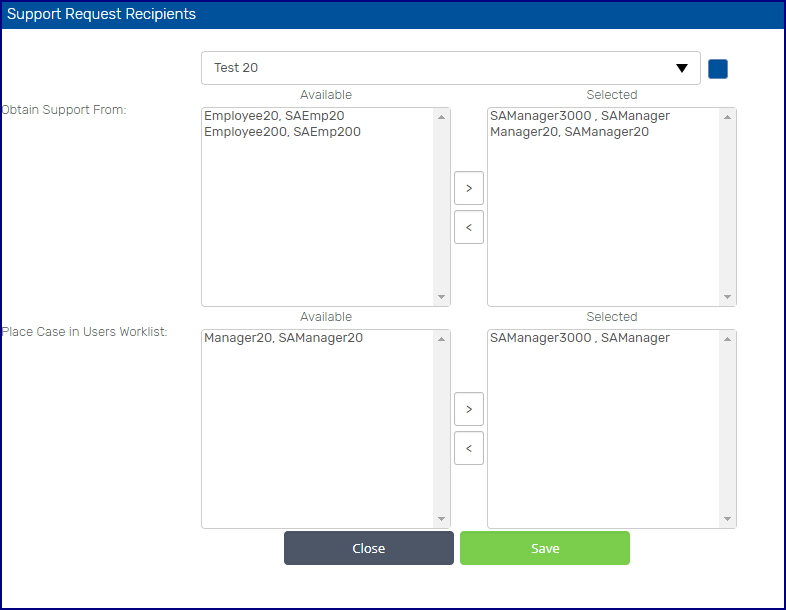Viewport: 786px width, 610px height.
Task: Click left arrow in Place Case in Users Worklist
Action: coord(468,449)
